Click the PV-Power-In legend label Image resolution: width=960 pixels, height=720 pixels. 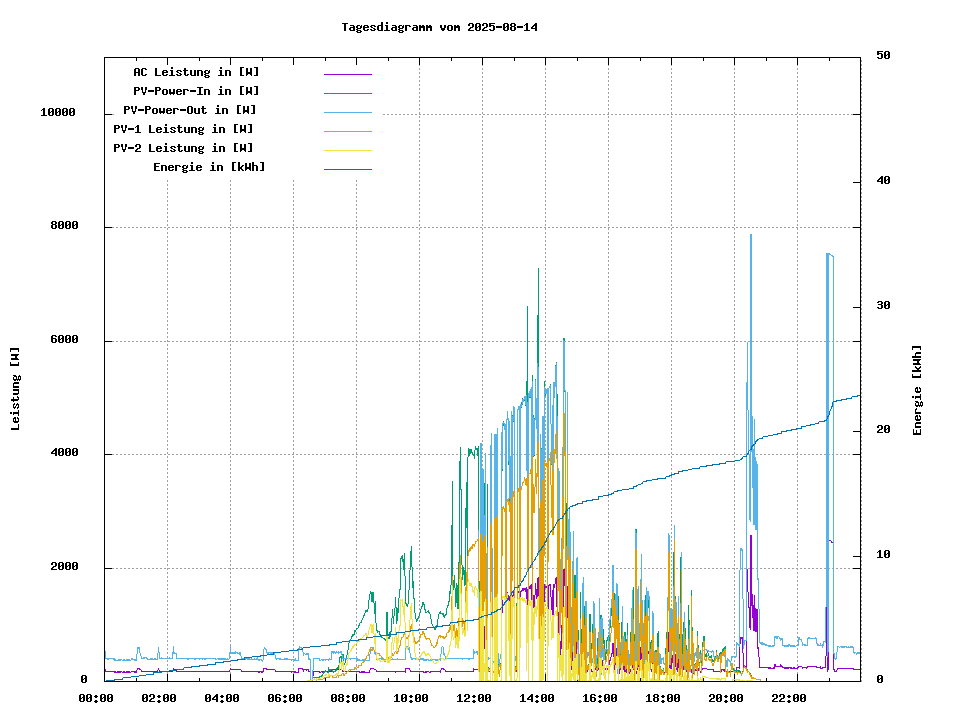tap(197, 91)
